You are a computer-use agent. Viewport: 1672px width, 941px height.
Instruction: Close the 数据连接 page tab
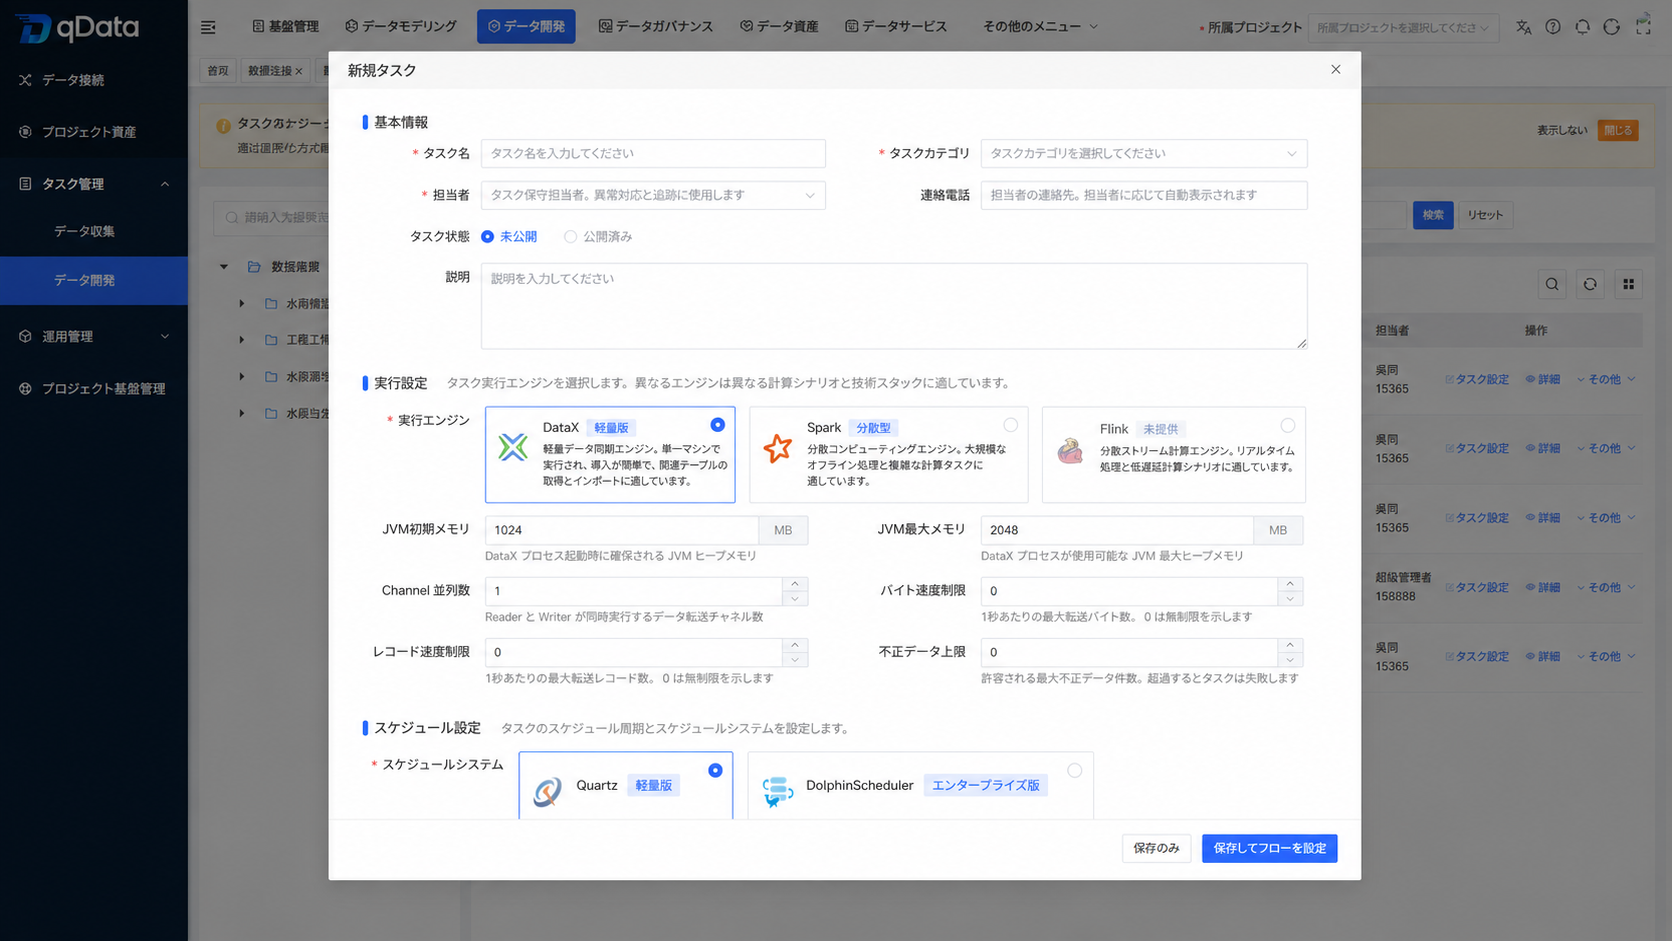coord(299,71)
